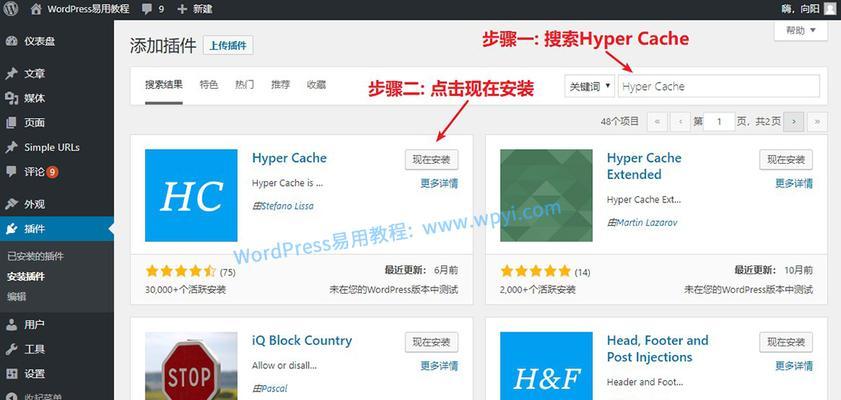Click the 页面 pages icon

11,123
